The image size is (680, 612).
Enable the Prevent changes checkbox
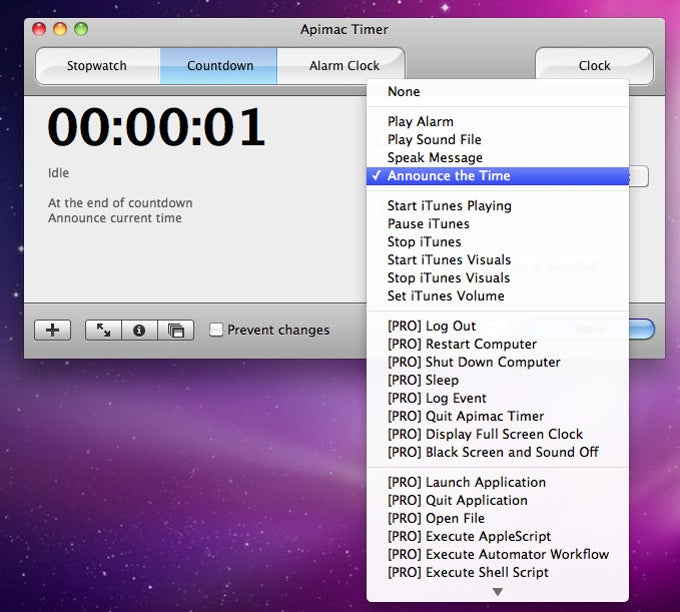[216, 330]
